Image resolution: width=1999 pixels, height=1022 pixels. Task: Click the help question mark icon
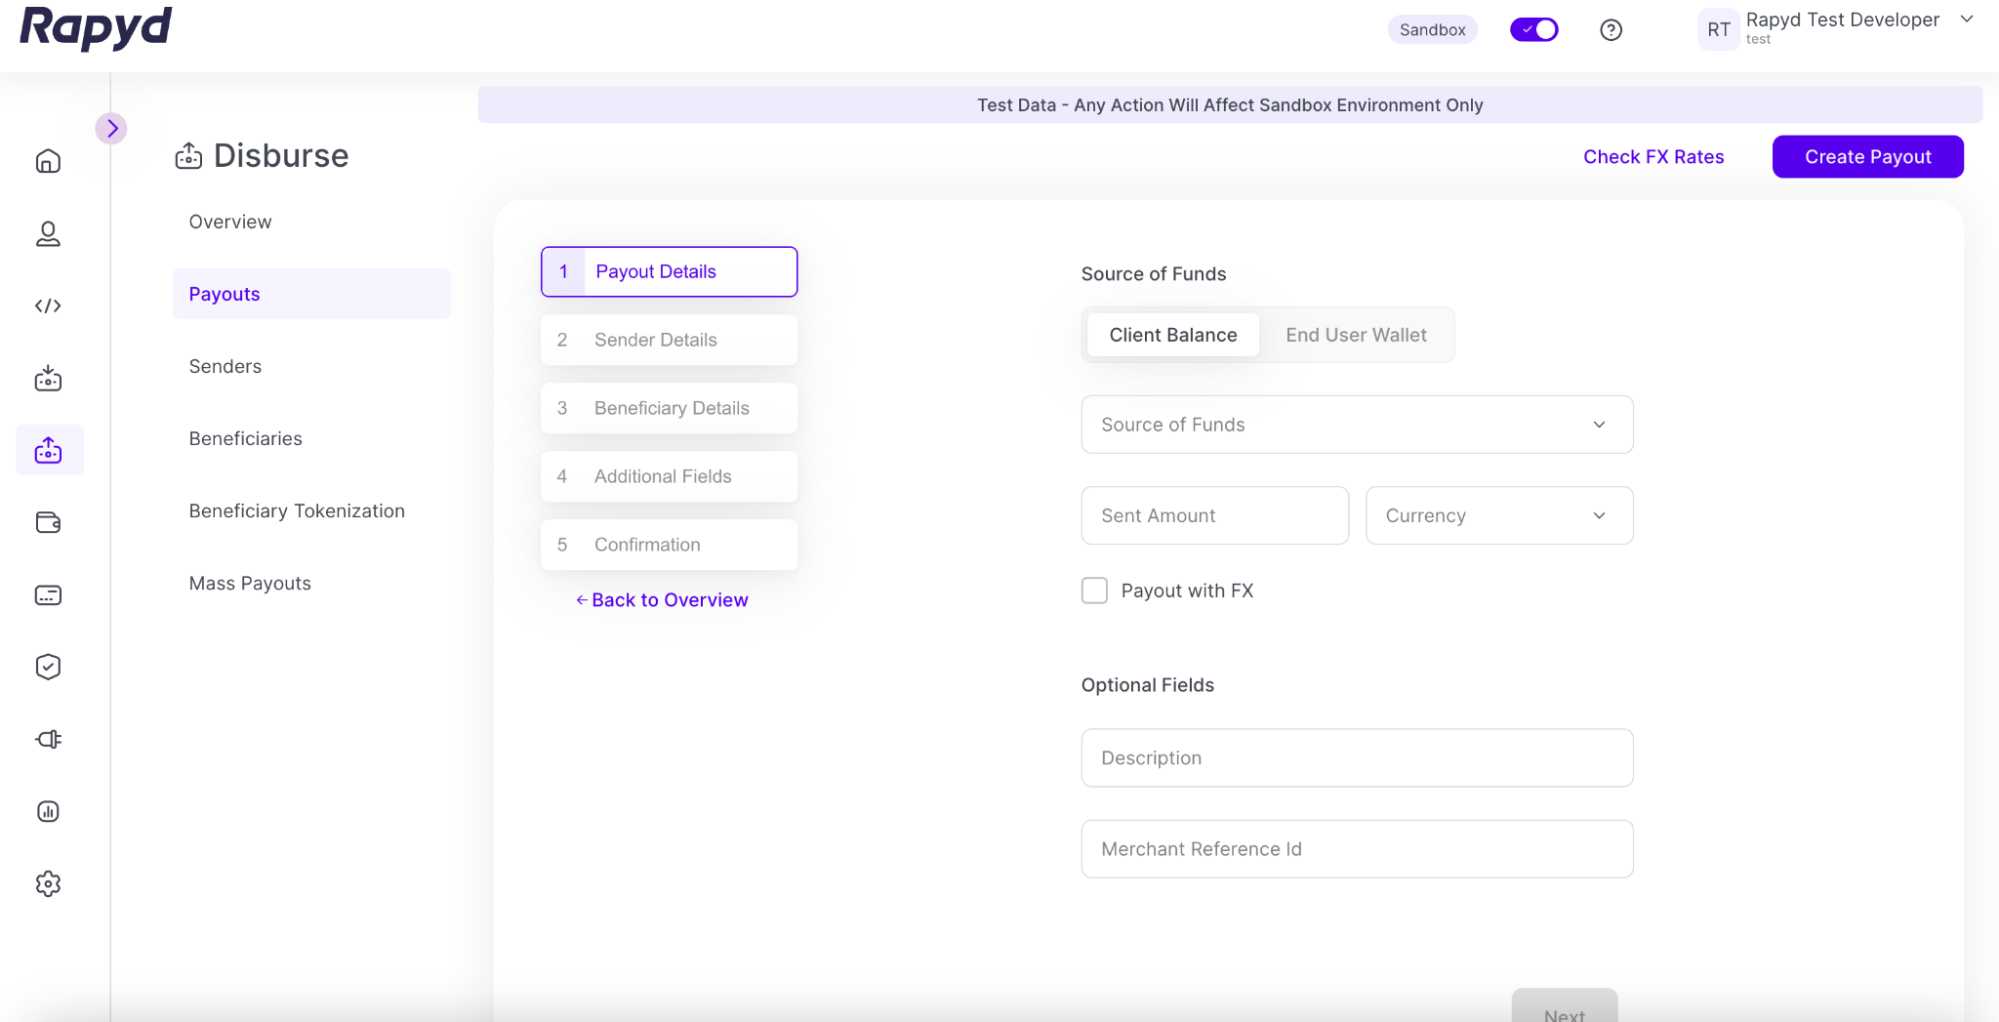(1610, 30)
